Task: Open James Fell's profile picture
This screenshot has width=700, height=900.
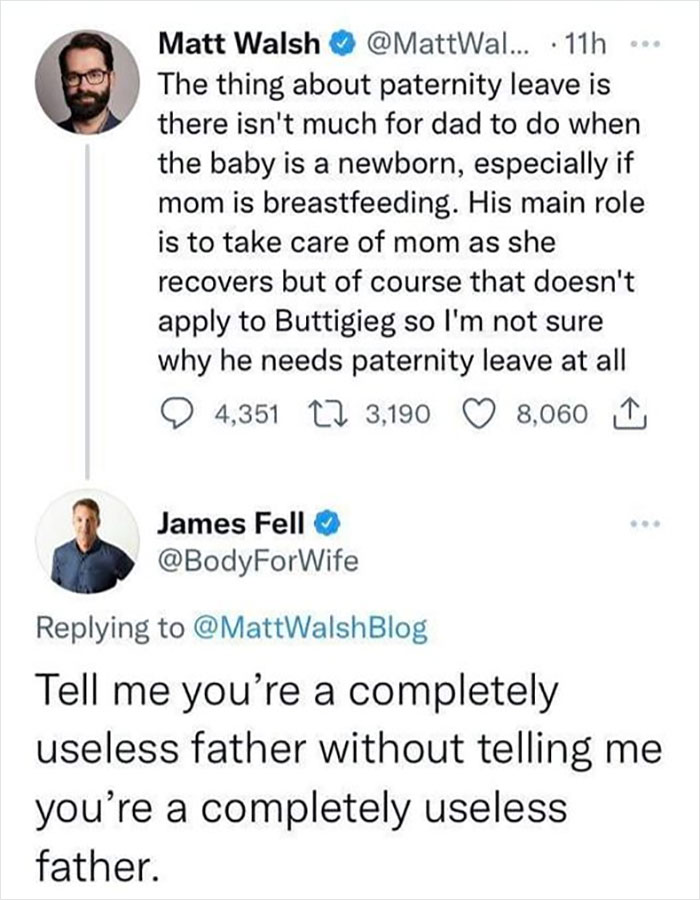Action: pyautogui.click(x=87, y=541)
